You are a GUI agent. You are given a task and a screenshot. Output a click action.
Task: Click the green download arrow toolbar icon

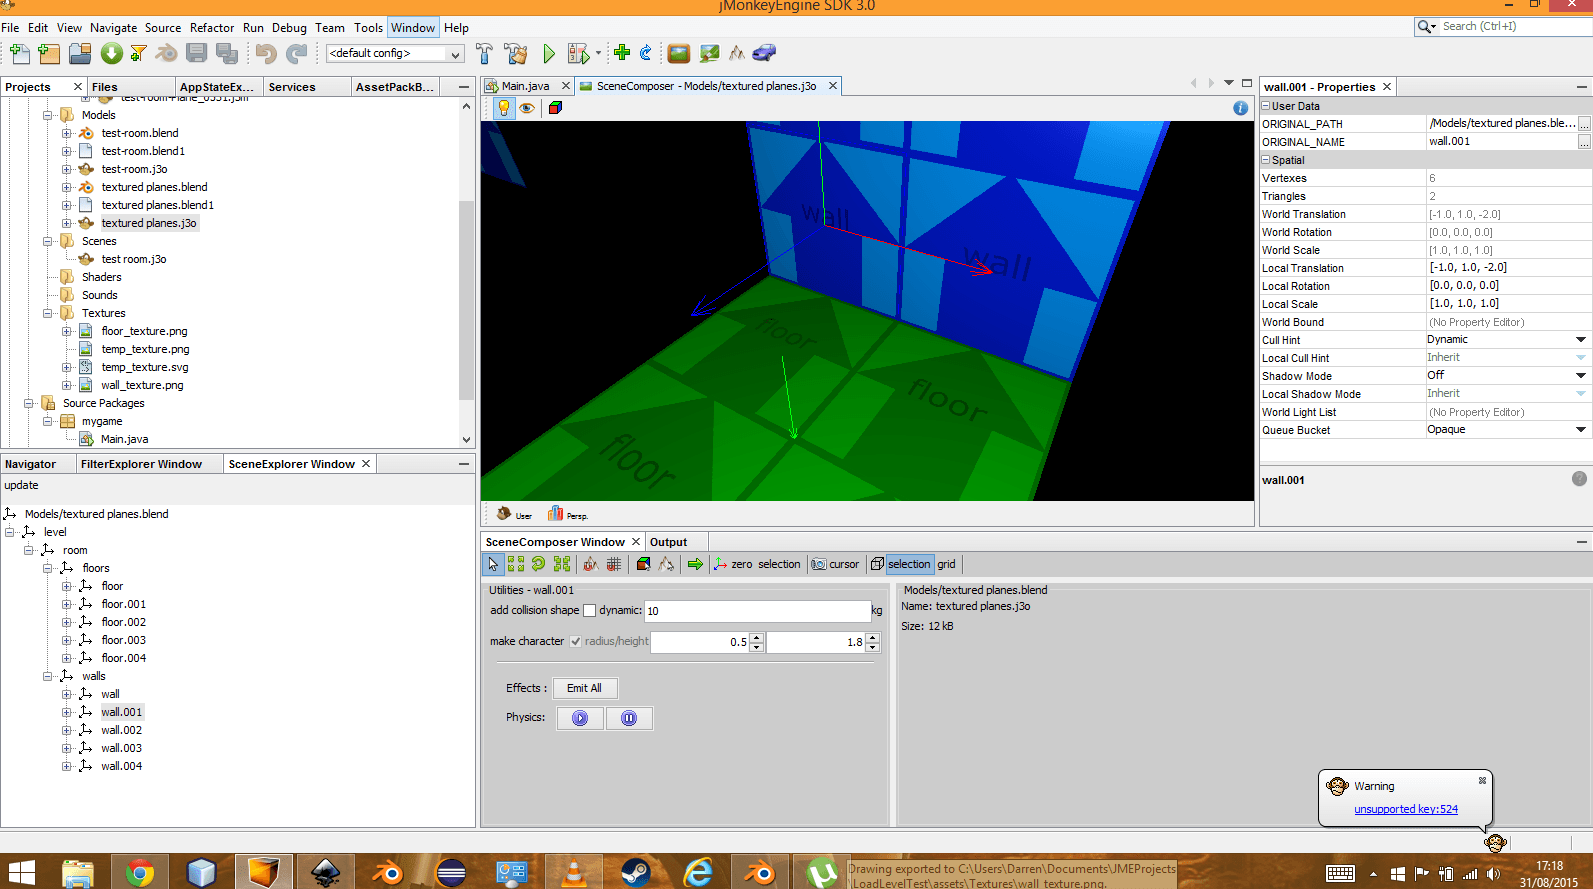coord(111,53)
